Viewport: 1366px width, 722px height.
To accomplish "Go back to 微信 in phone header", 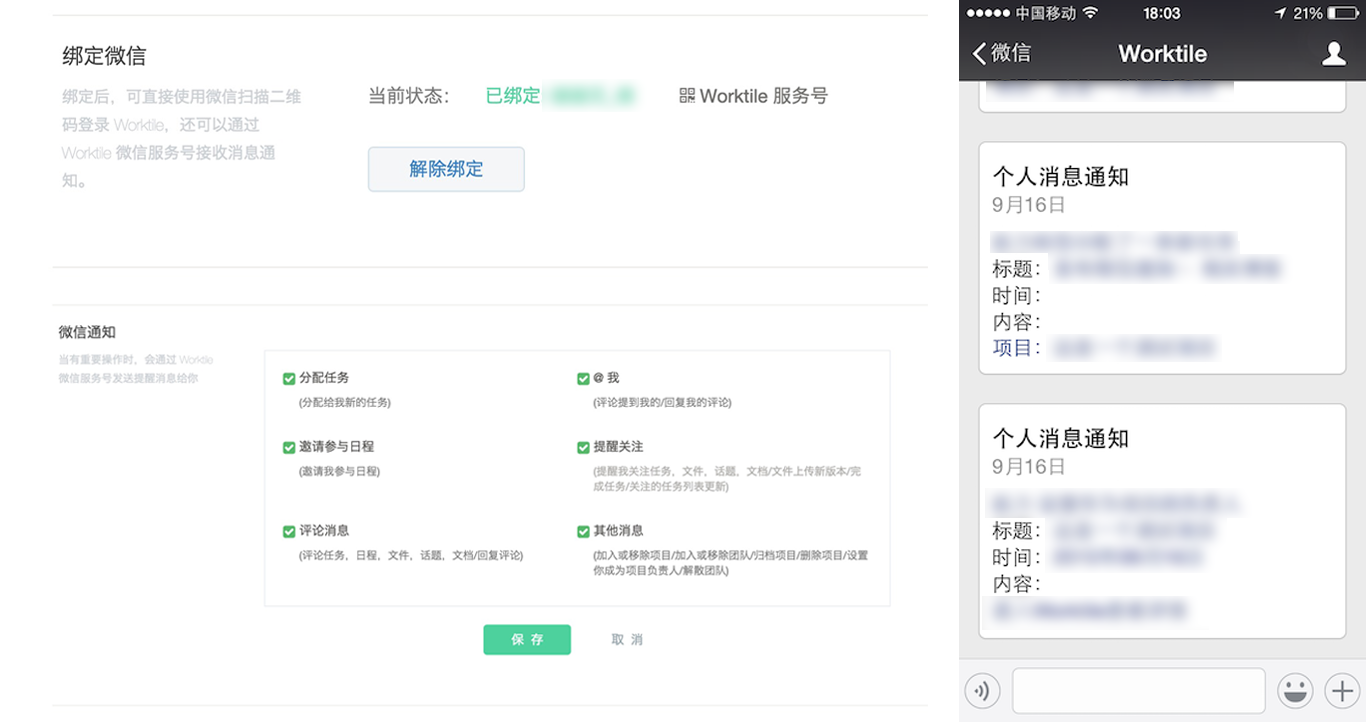I will (1001, 53).
